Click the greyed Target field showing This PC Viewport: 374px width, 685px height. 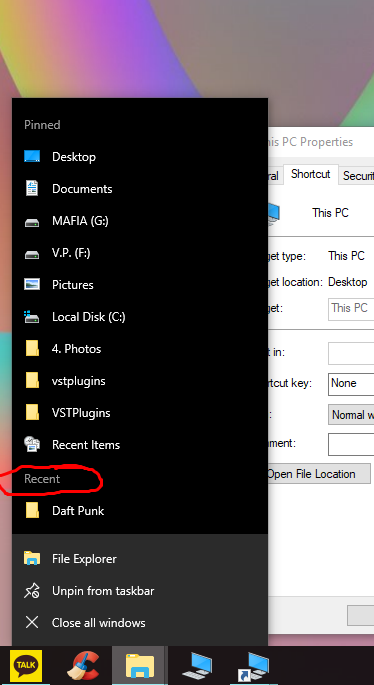pyautogui.click(x=351, y=308)
